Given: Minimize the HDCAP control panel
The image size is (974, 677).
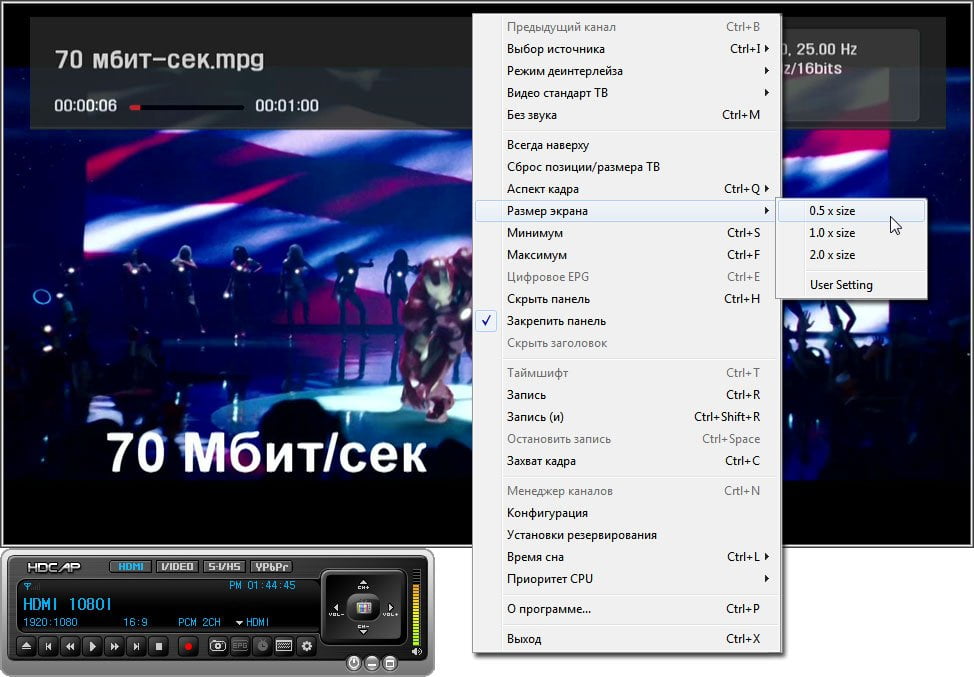Looking at the screenshot, I should click(x=371, y=663).
